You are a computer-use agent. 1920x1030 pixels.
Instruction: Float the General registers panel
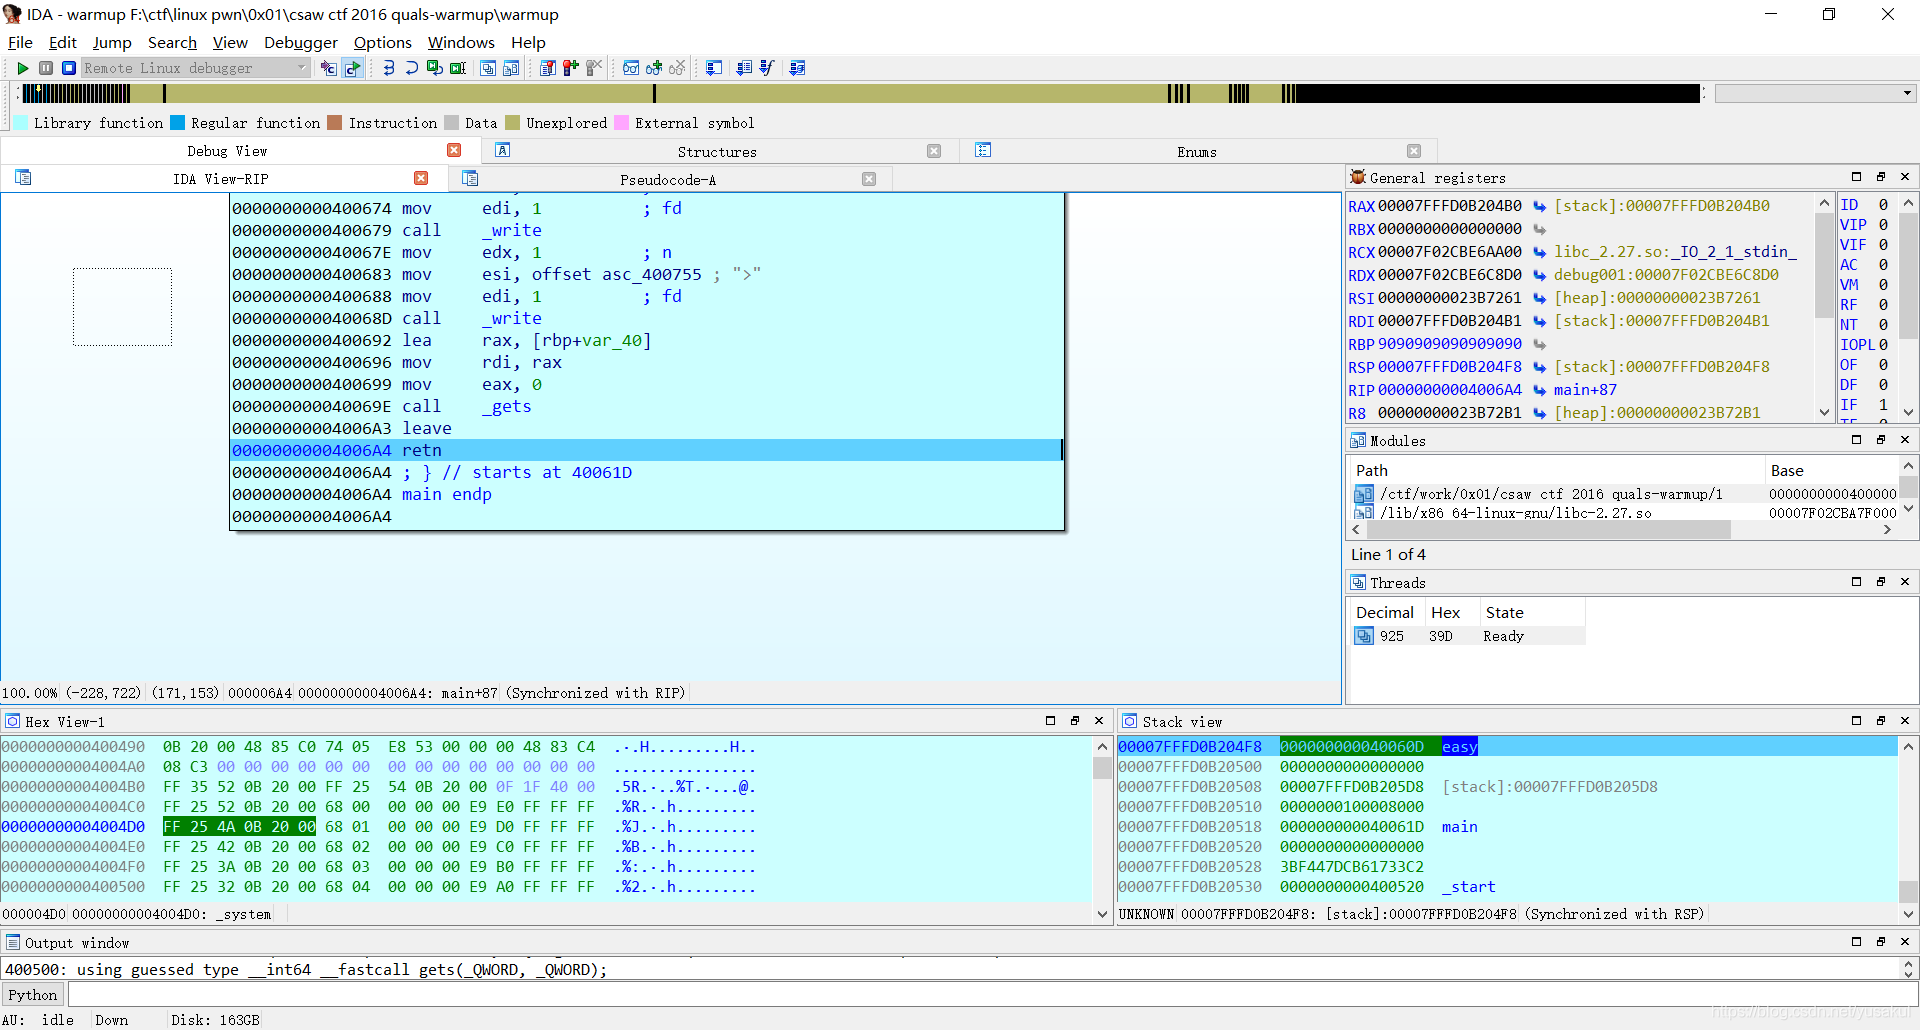[x=1880, y=177]
